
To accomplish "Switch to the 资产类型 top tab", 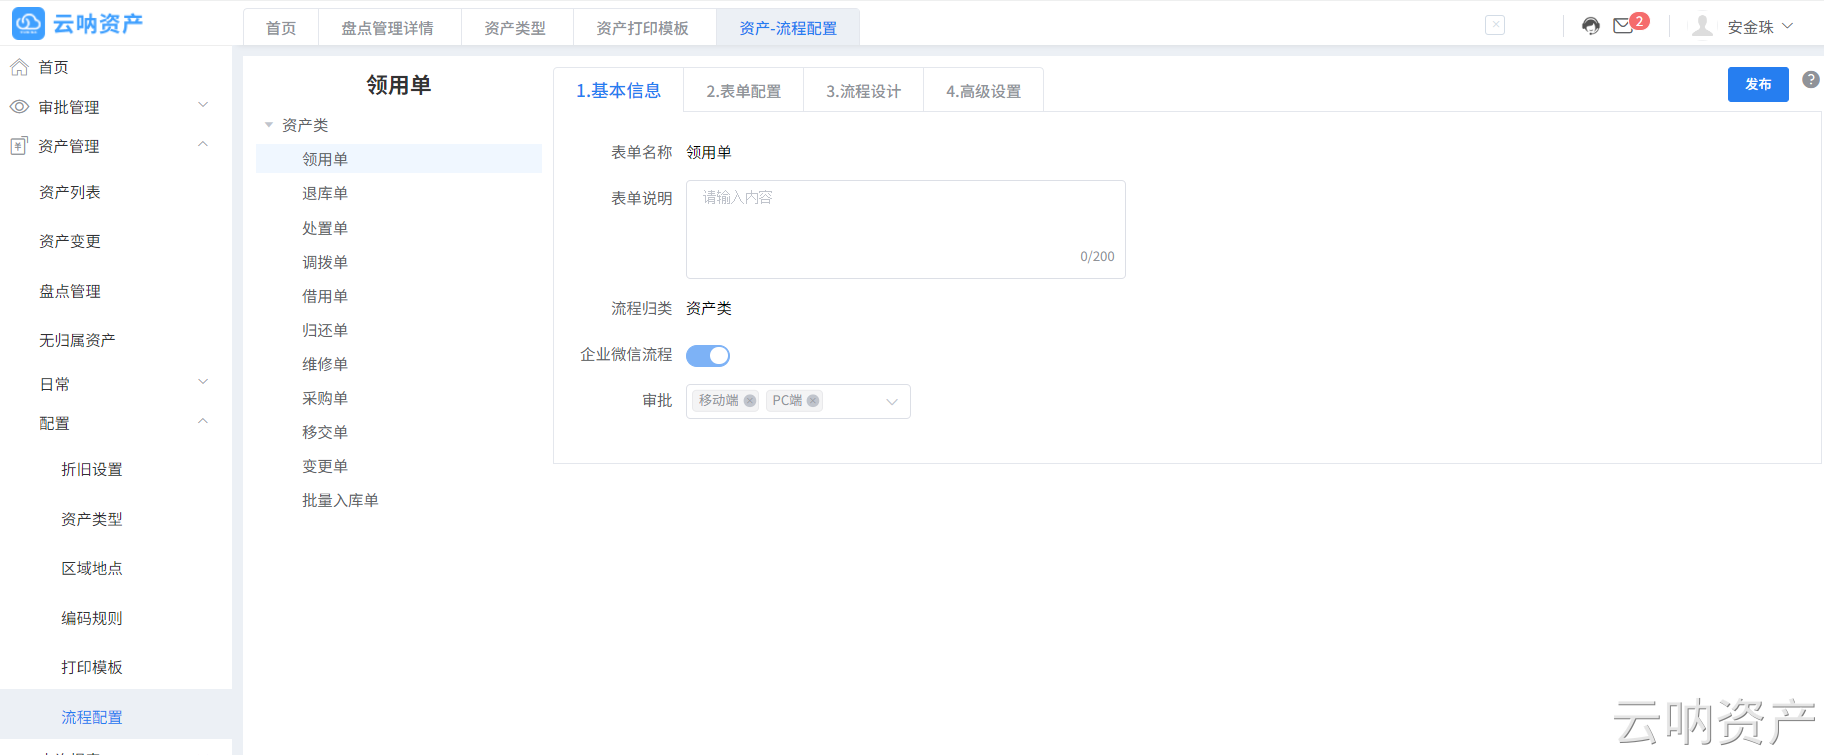I will point(515,28).
